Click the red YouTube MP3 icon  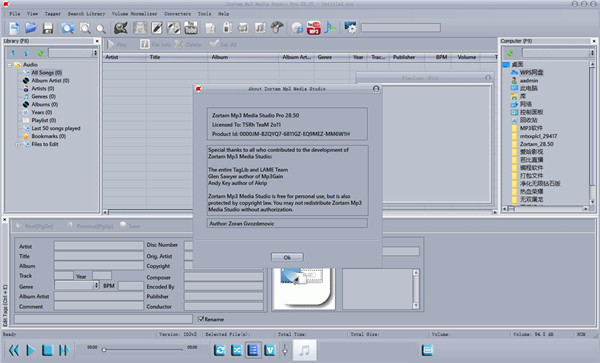(x=313, y=28)
